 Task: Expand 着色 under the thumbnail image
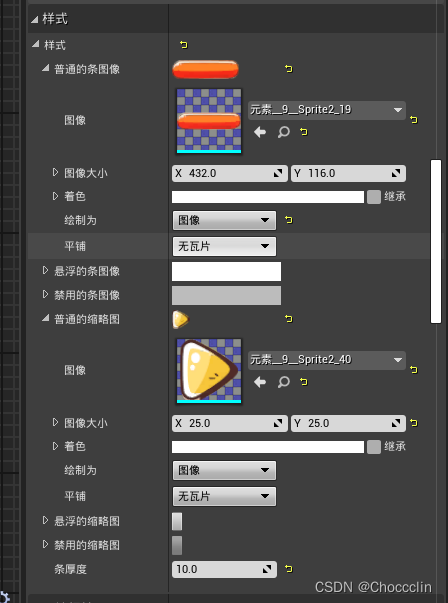coord(55,446)
